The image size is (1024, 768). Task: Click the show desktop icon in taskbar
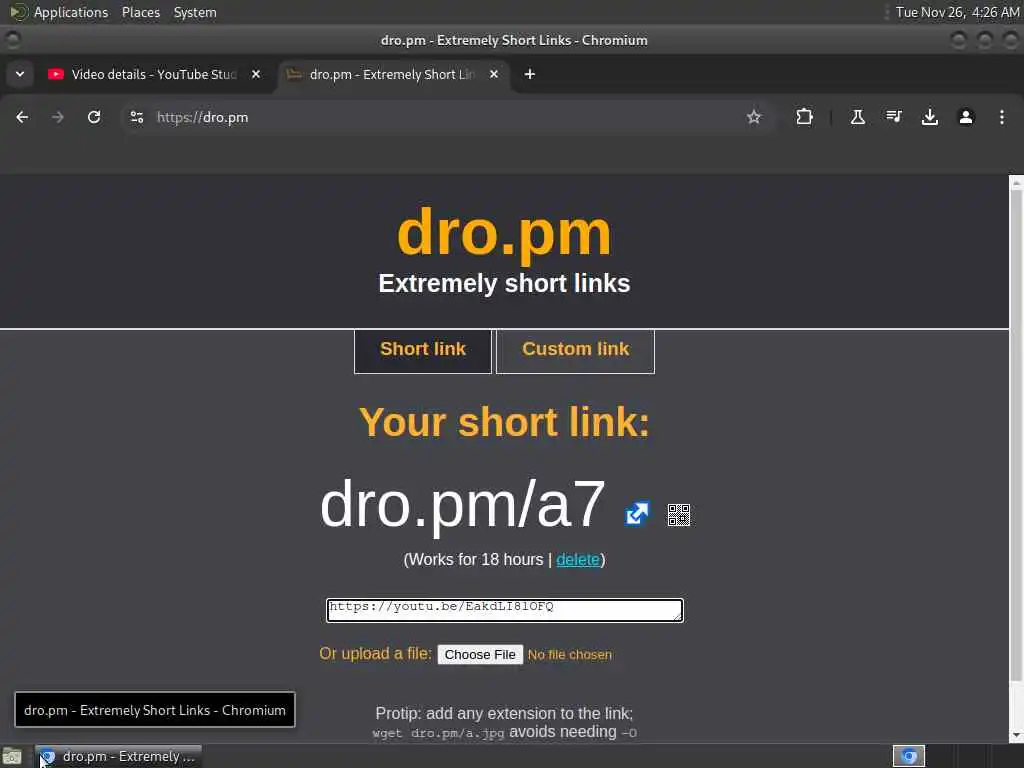click(12, 757)
